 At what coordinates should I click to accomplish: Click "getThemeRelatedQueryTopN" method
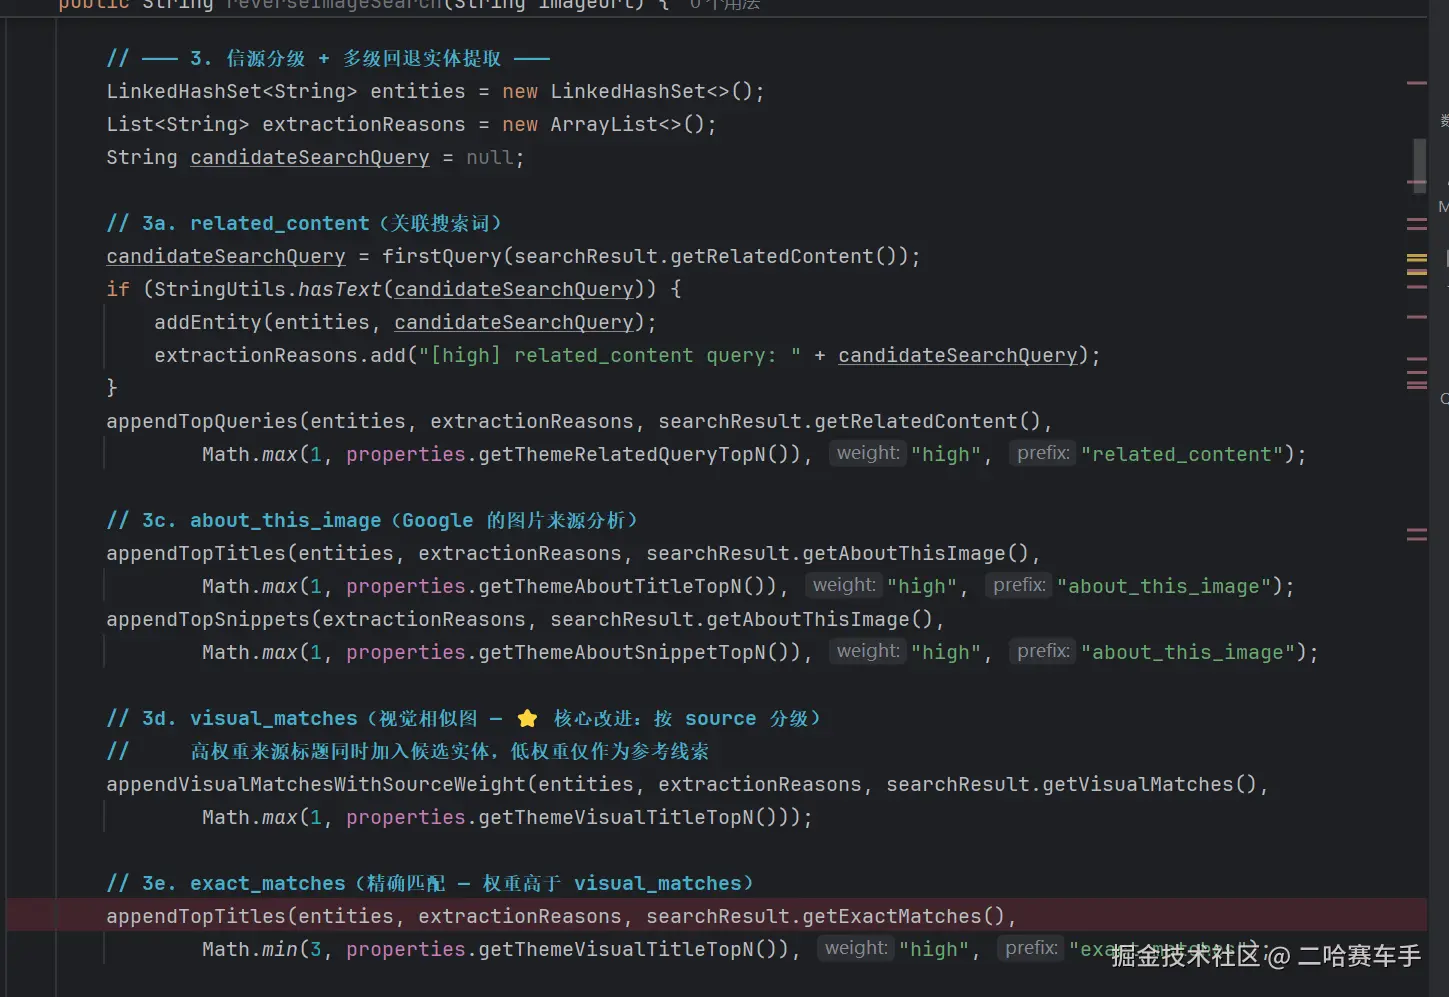click(622, 454)
